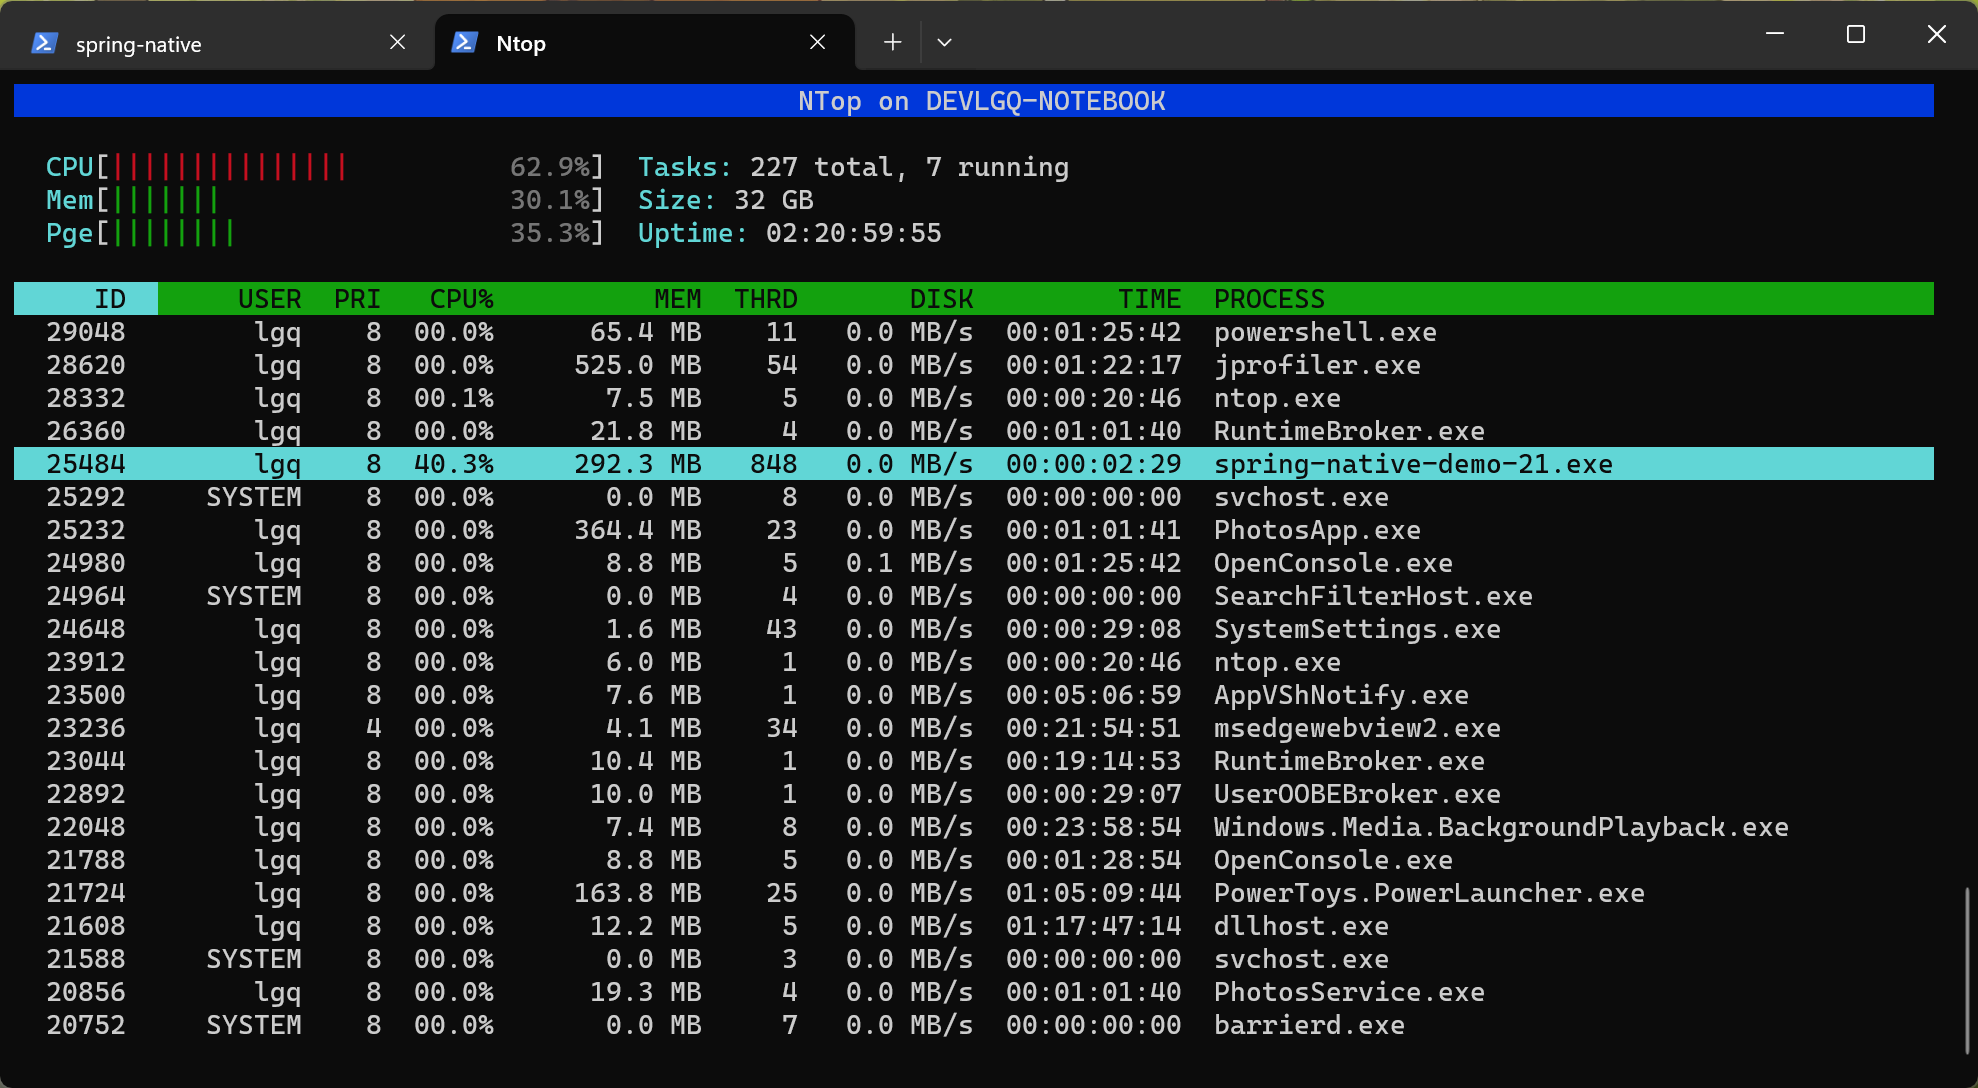
Task: Sort by the PROCESS column header
Action: click(1270, 299)
